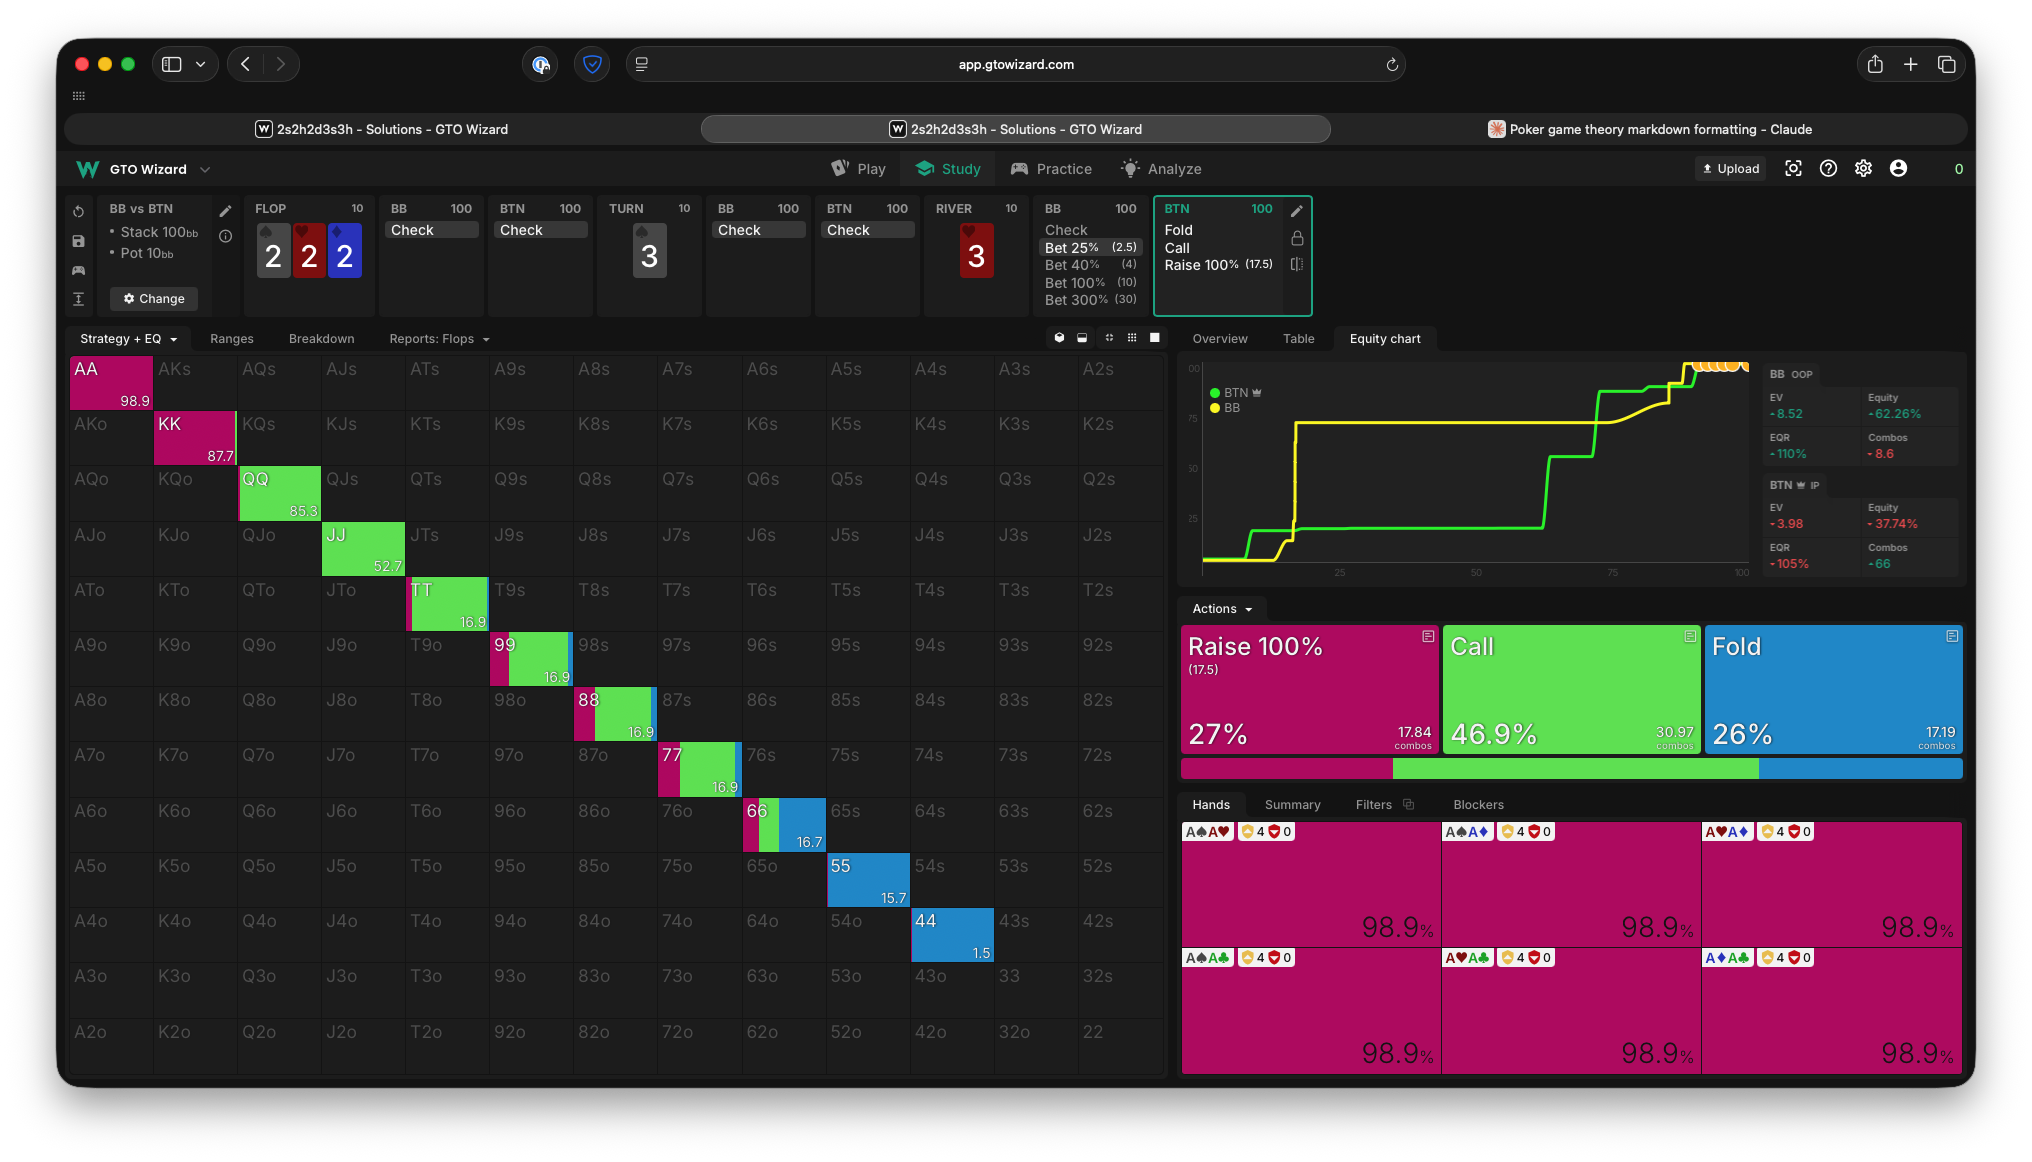This screenshot has height=1162, width=2032.
Task: Open the help question mark icon
Action: (1828, 169)
